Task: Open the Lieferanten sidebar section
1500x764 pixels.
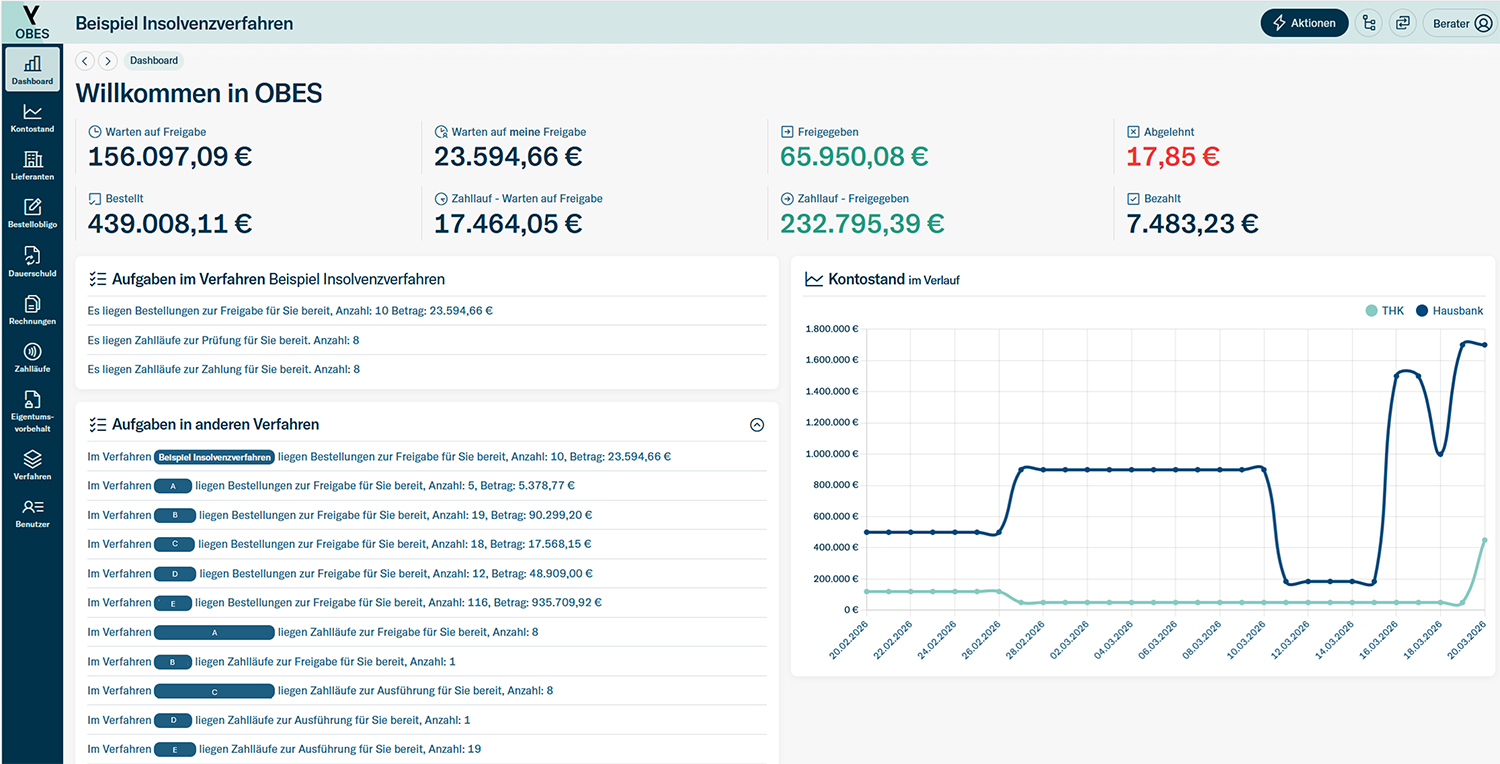Action: click(32, 166)
